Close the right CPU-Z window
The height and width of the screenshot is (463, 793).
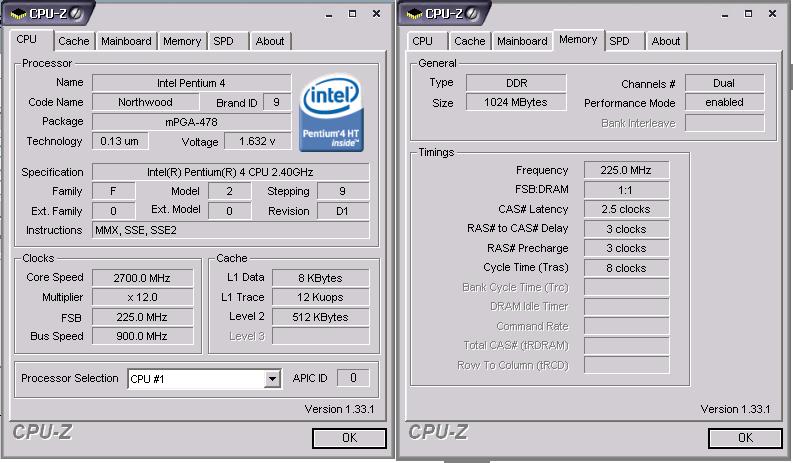(x=772, y=14)
